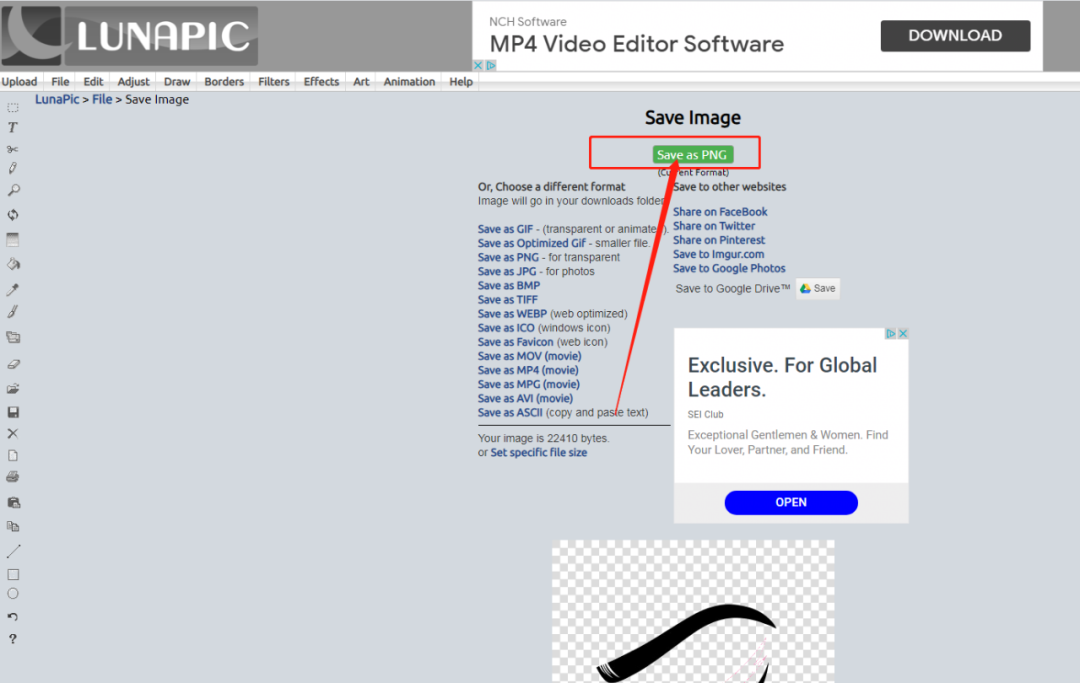Click Share on FaceBook link
Viewport: 1080px width, 683px height.
click(x=720, y=212)
